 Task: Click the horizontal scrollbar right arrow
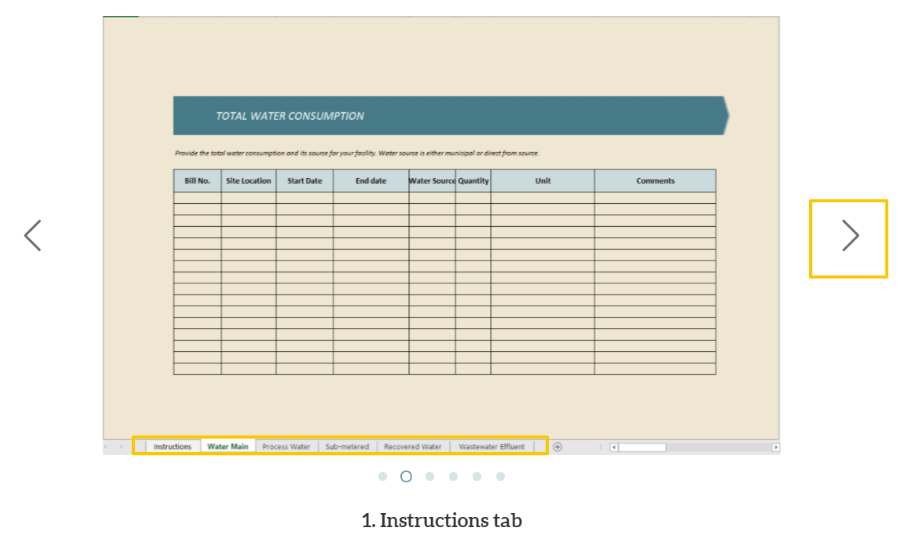tap(775, 447)
